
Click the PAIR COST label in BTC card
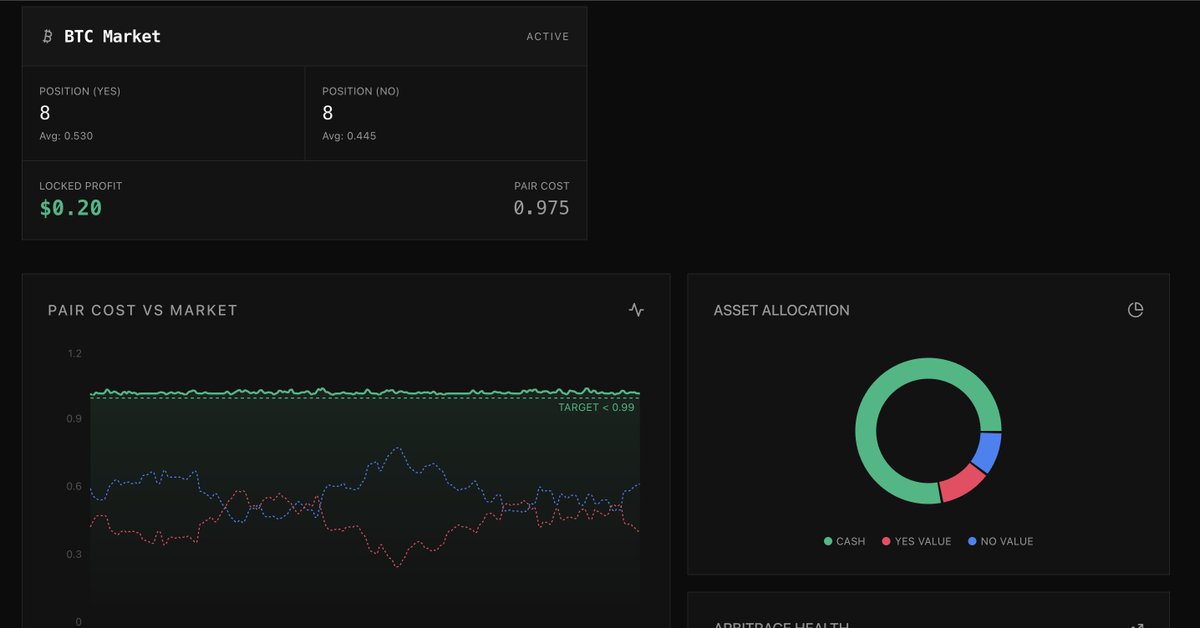540,186
